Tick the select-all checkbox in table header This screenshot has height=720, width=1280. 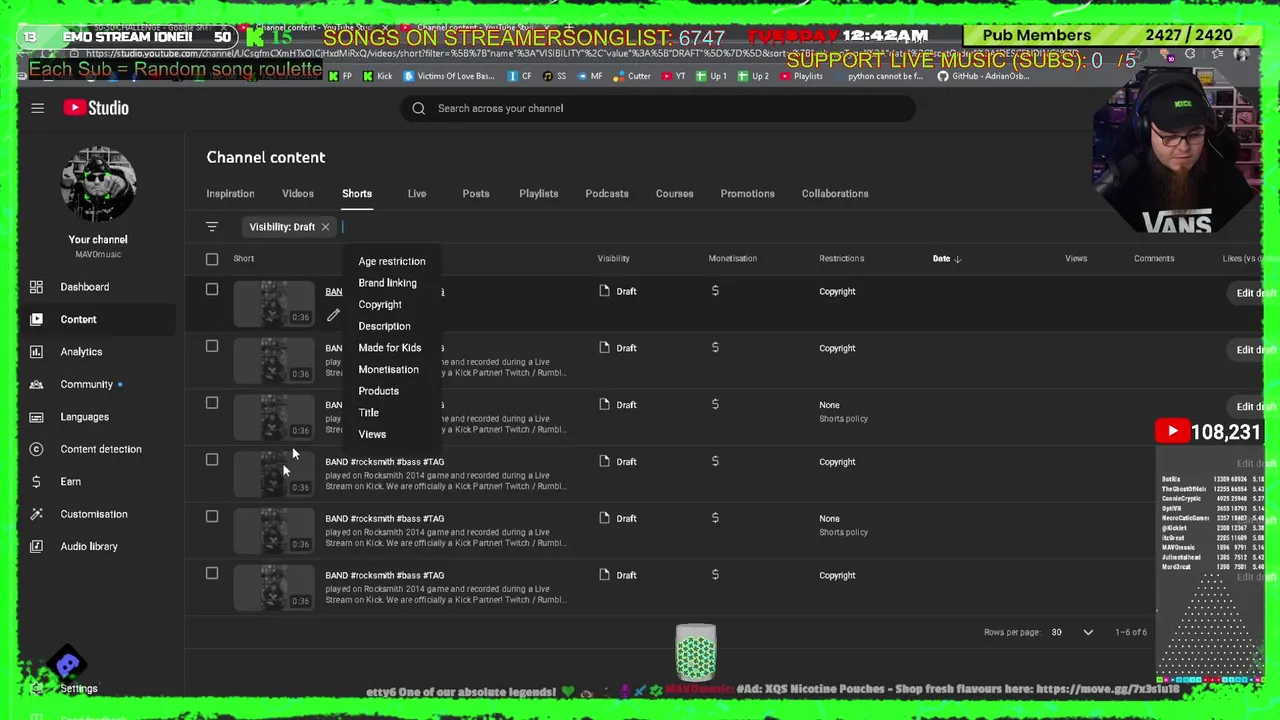click(x=212, y=259)
